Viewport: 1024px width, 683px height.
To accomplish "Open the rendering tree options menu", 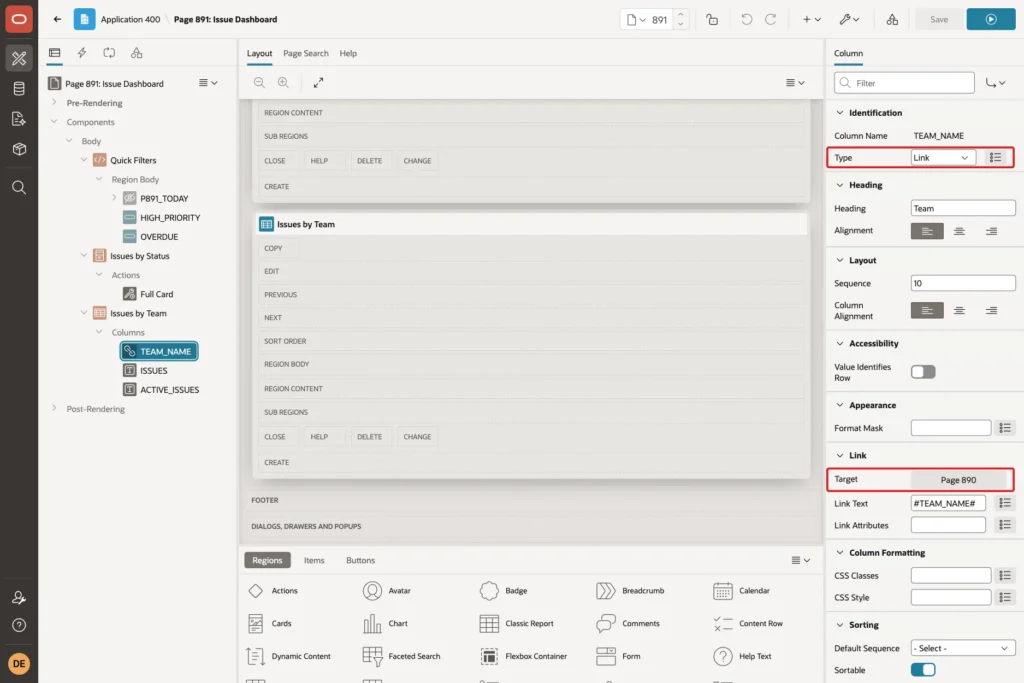I will pyautogui.click(x=208, y=83).
